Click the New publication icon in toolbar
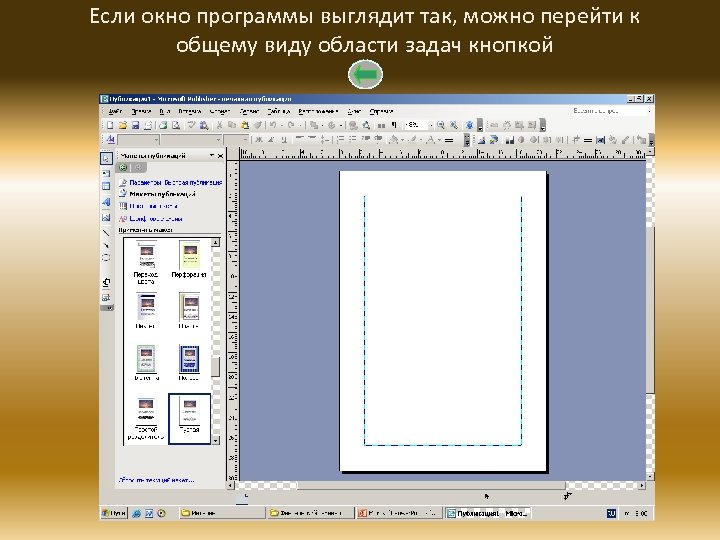720x540 pixels. click(x=110, y=125)
